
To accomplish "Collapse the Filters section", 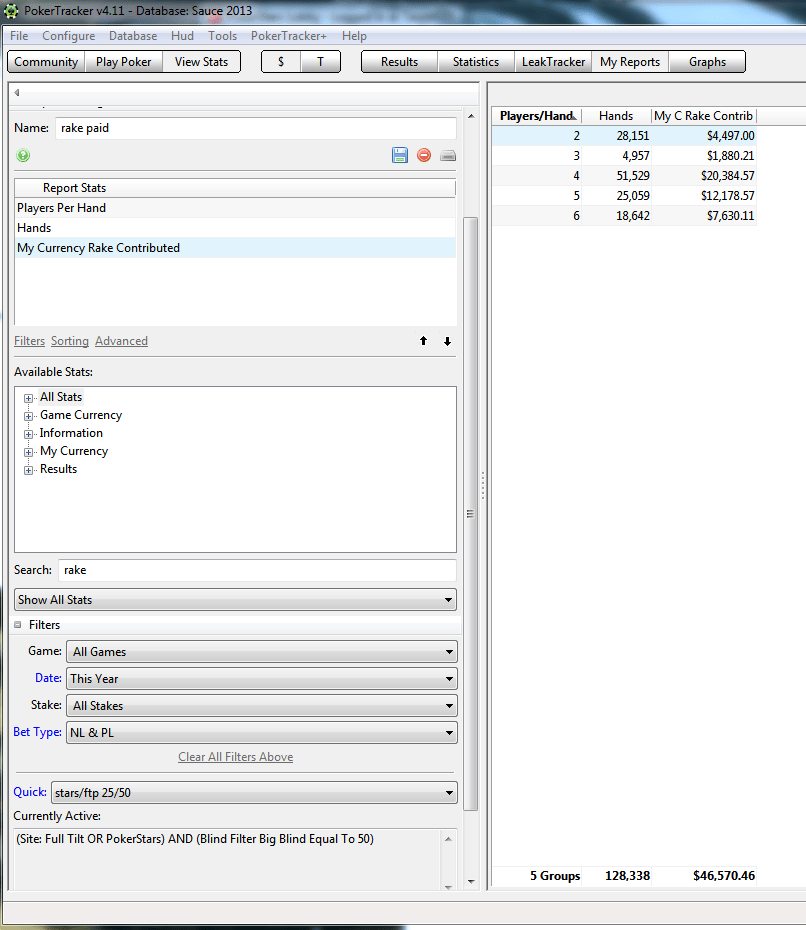I will (x=18, y=625).
